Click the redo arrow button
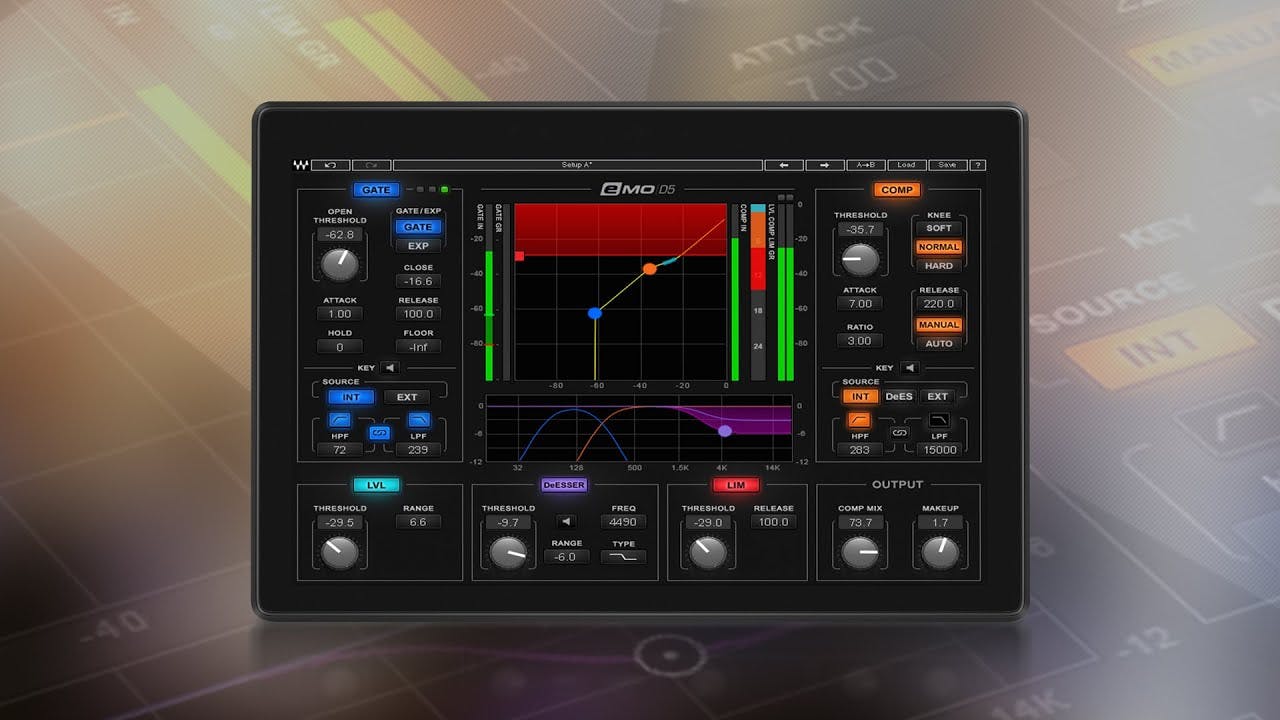 [371, 165]
